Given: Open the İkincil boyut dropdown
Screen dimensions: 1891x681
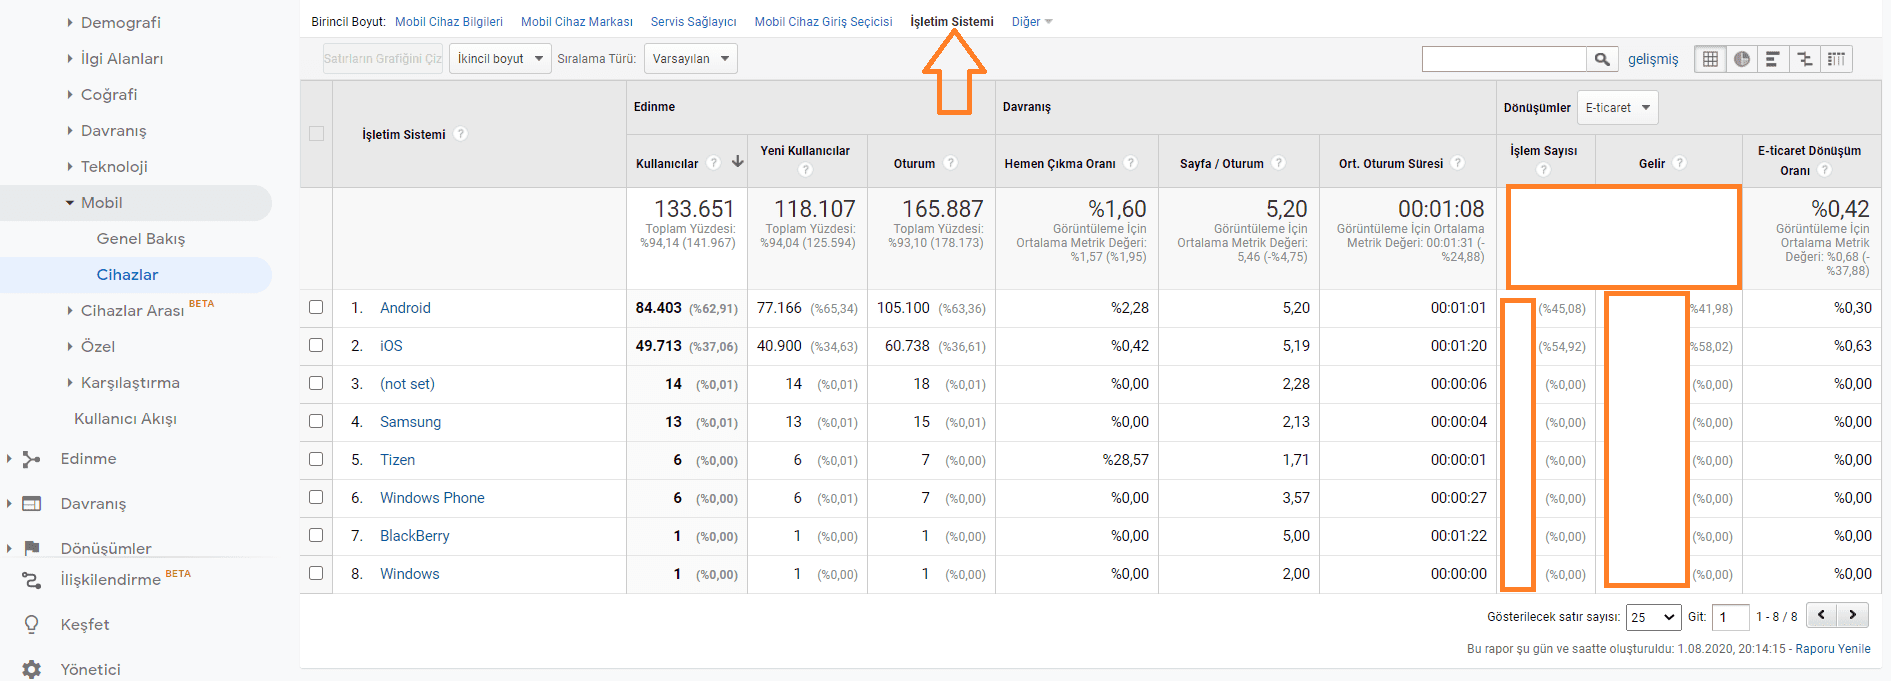Looking at the screenshot, I should click(x=500, y=59).
